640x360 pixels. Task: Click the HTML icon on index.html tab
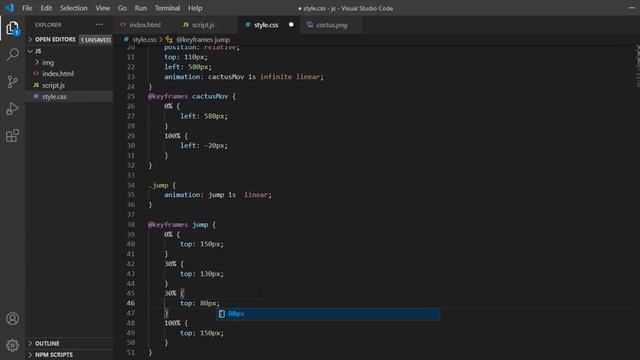click(123, 25)
